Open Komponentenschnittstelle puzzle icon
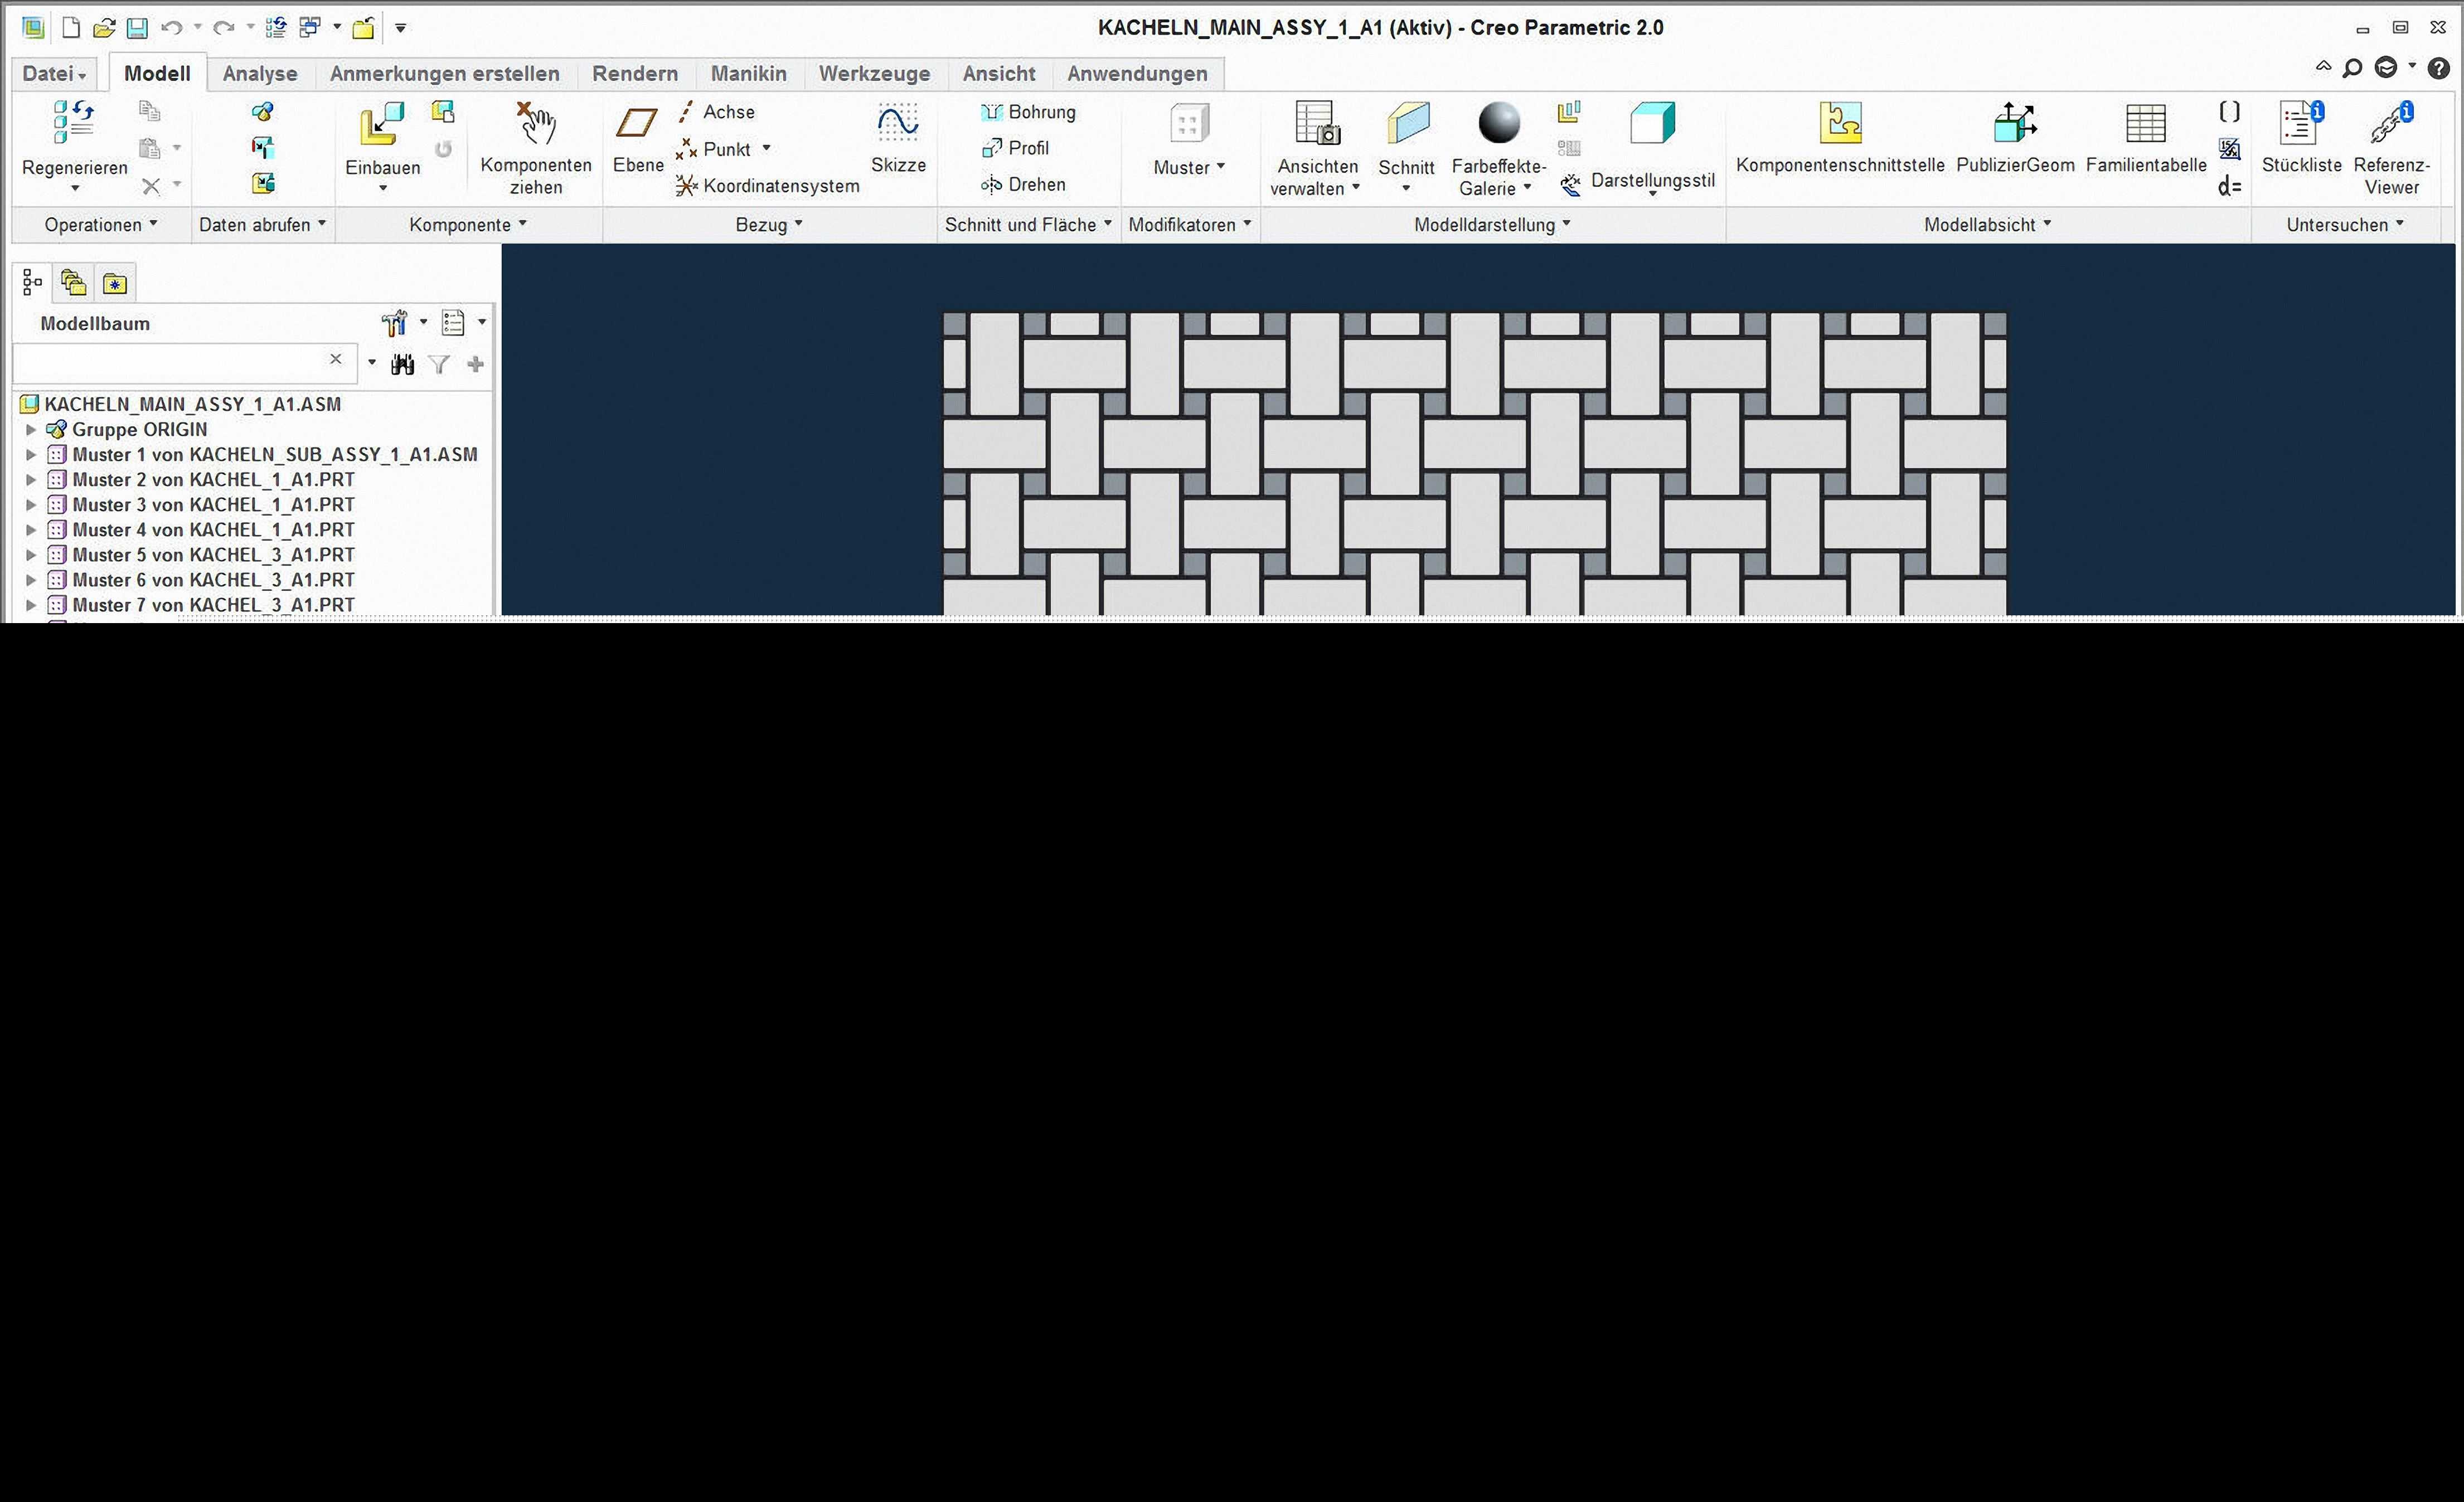Screen dimensions: 2464x1502 pyautogui.click(x=1840, y=123)
